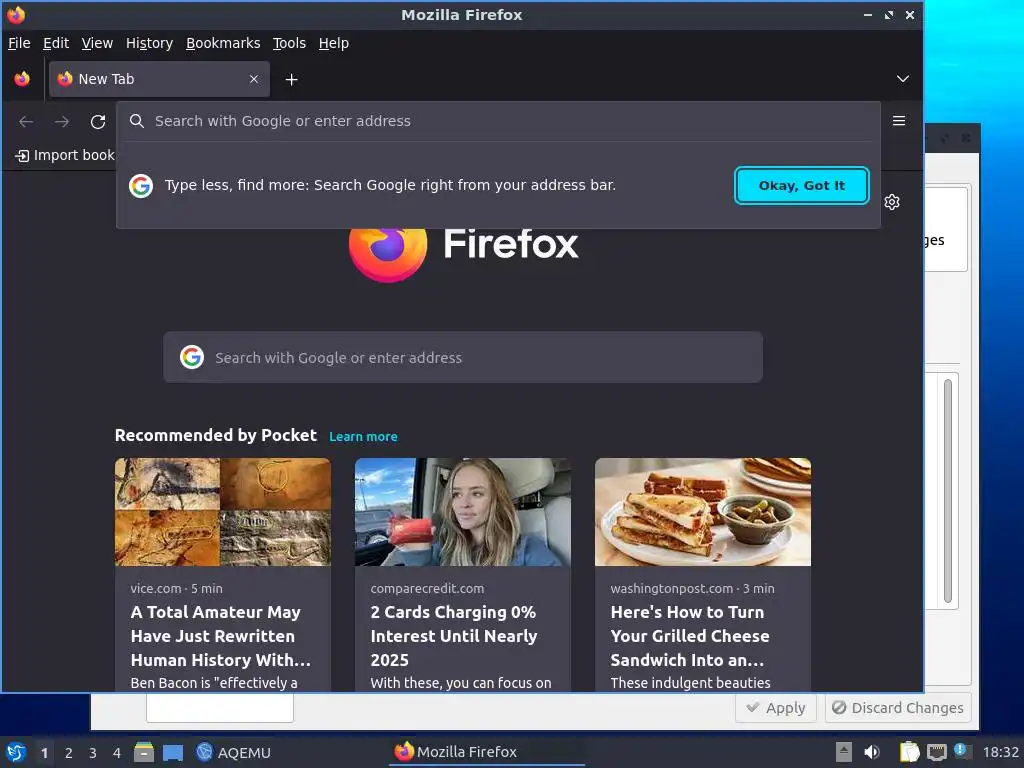This screenshot has width=1024, height=768.
Task: Switch to workspace 1 in pager
Action: 44,753
